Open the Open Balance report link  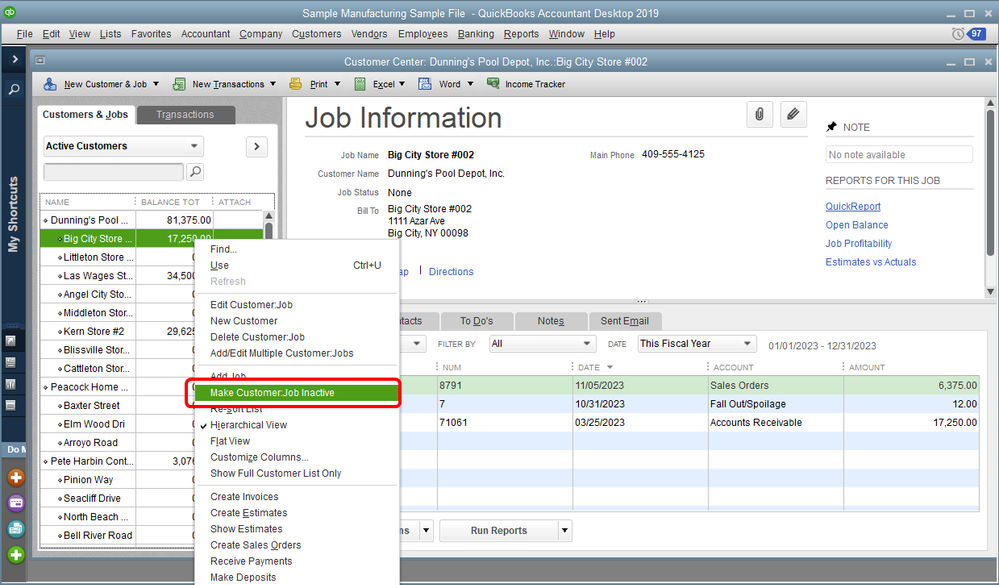point(856,225)
